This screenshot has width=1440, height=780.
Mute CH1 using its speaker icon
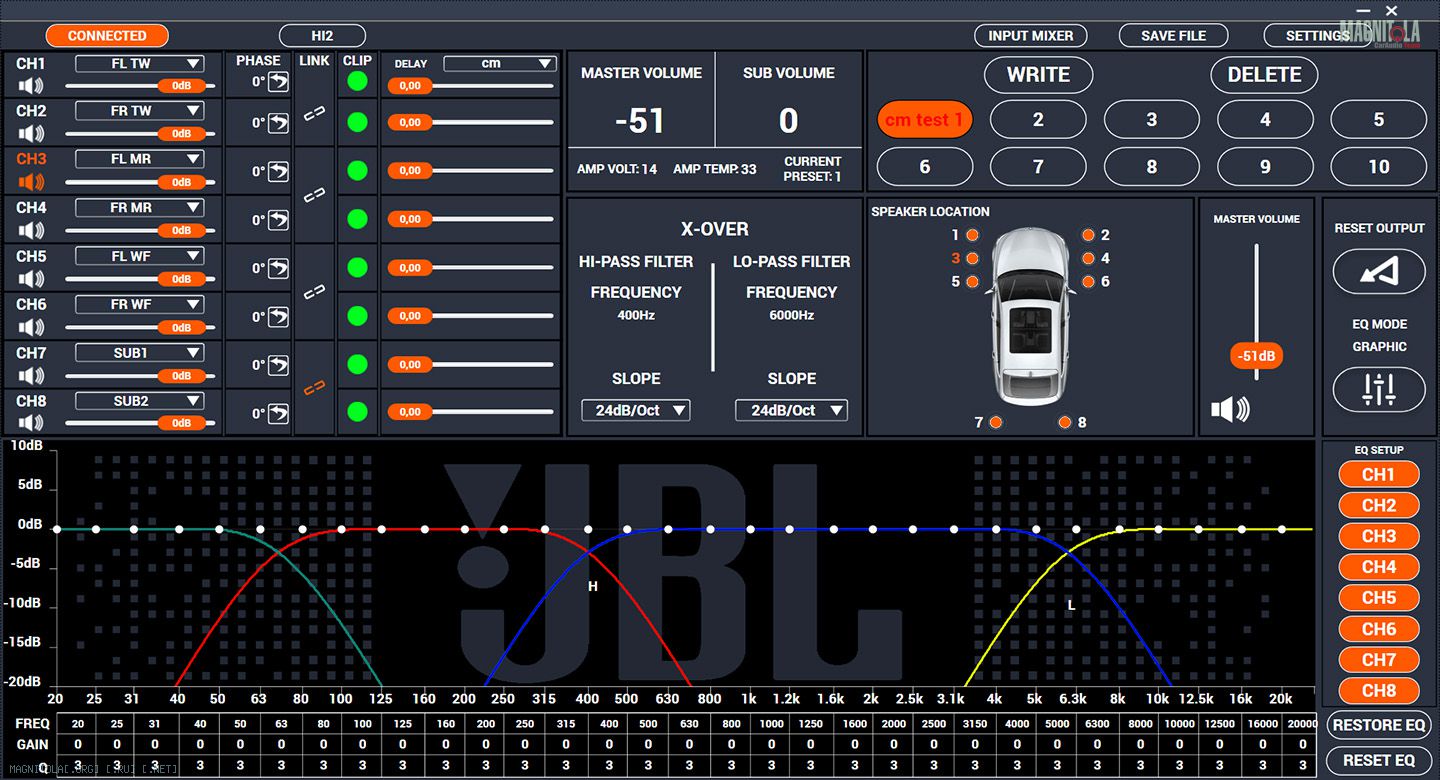[31, 86]
